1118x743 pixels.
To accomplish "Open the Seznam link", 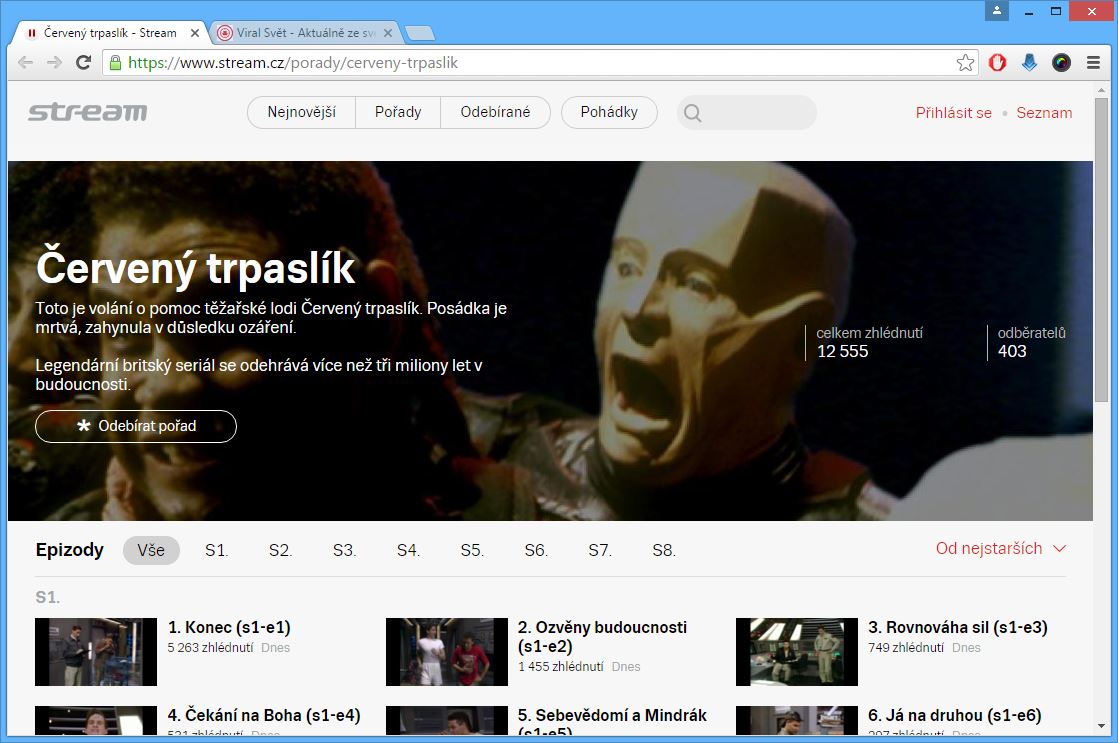I will click(x=1044, y=113).
